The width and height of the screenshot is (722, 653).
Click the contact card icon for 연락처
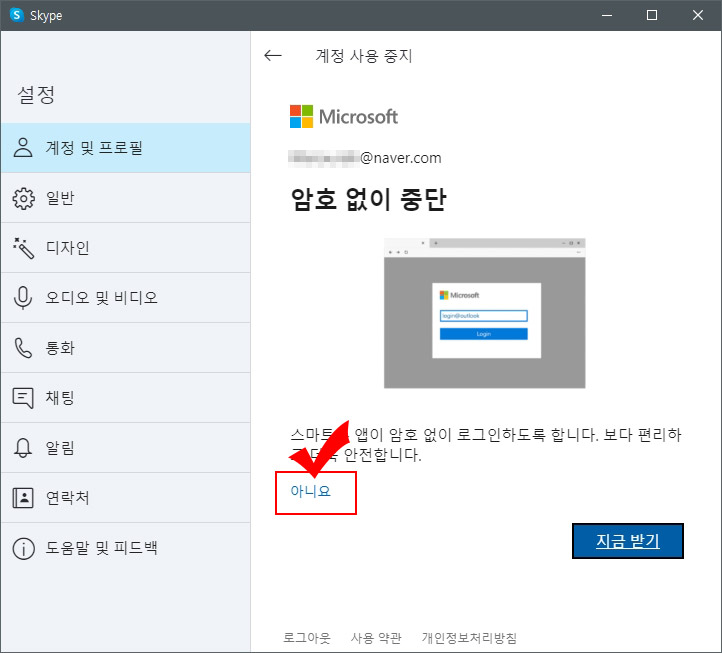click(23, 498)
